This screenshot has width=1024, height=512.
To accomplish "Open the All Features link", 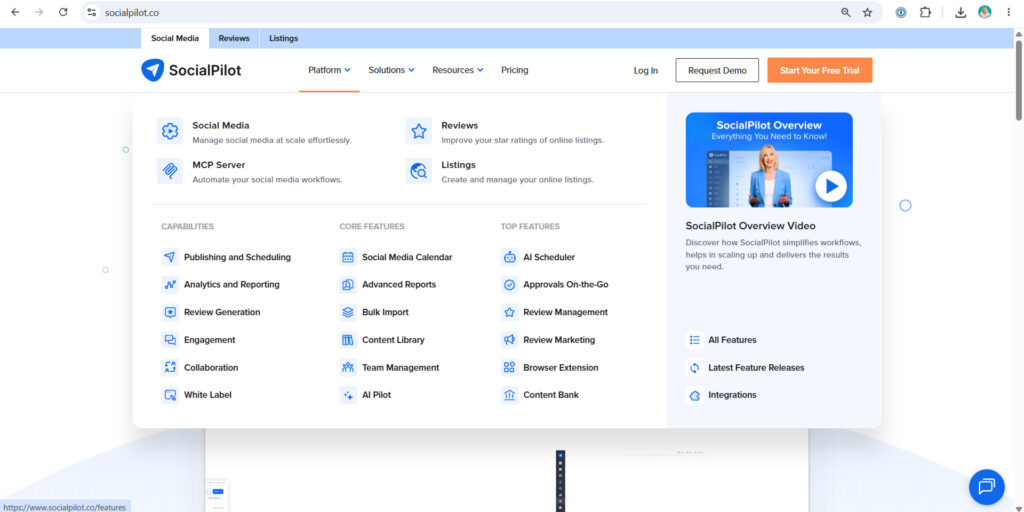I will point(732,340).
